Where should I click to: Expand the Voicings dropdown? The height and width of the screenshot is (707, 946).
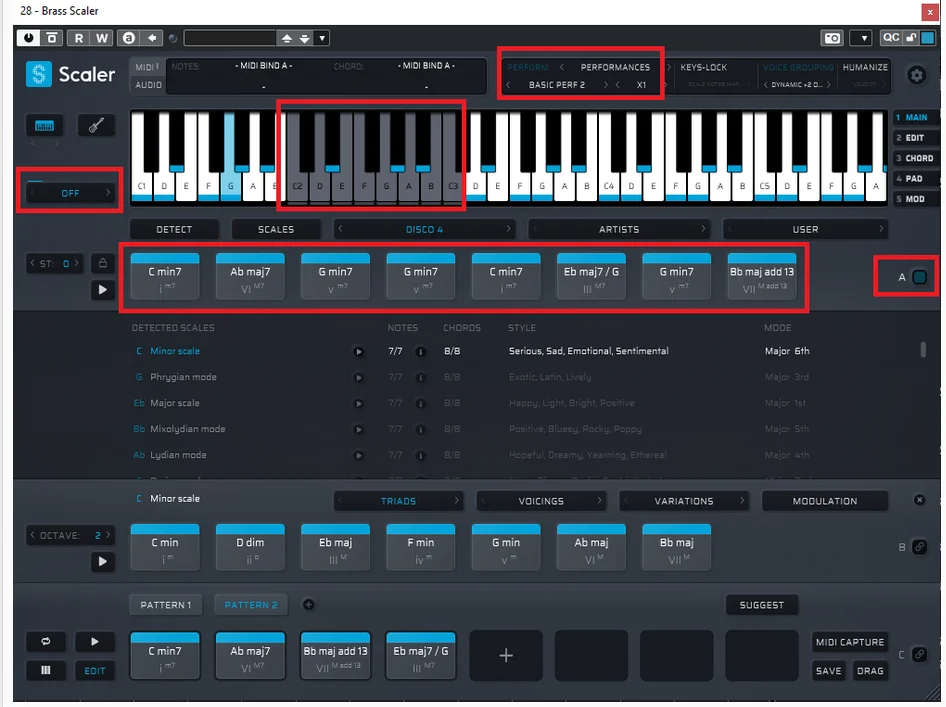click(x=541, y=501)
